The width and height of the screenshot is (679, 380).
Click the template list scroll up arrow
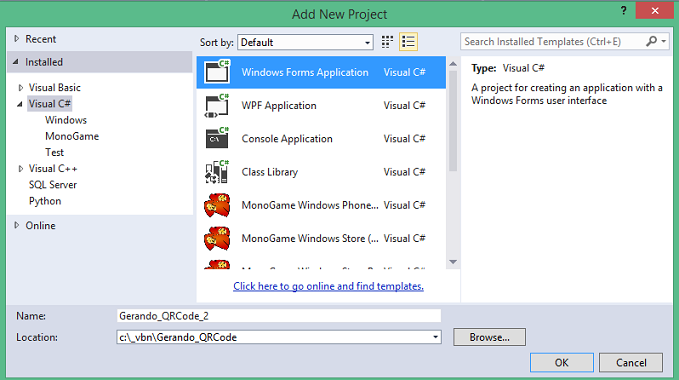tap(453, 64)
